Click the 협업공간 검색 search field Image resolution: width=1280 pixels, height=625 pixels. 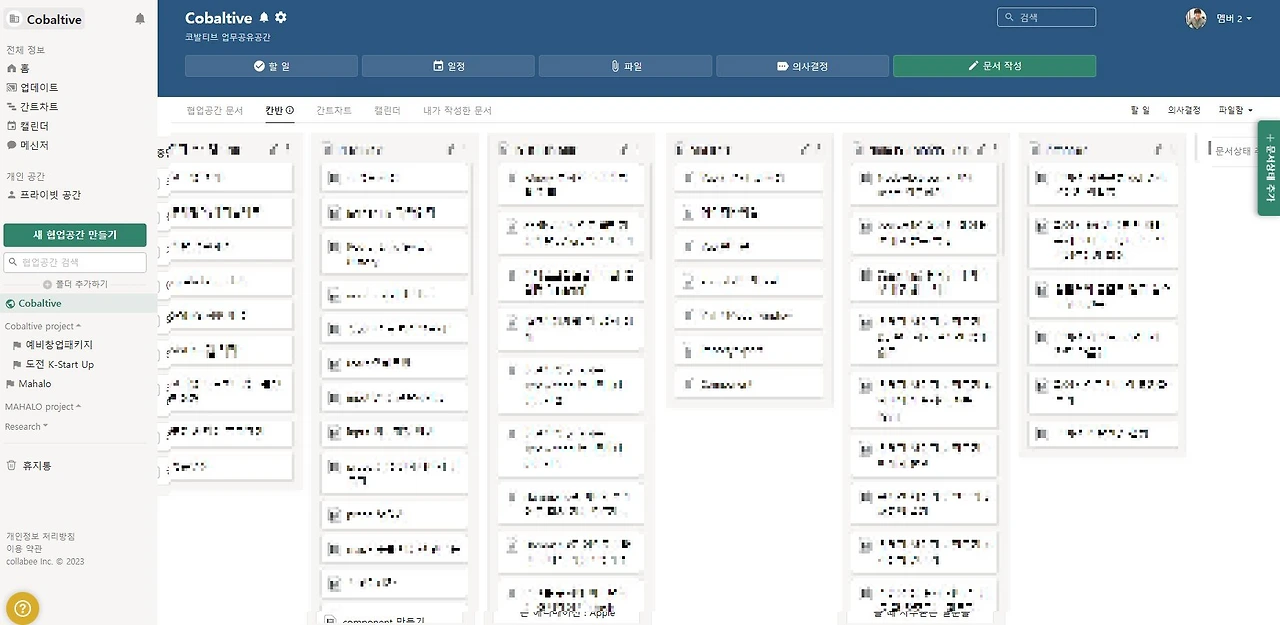(x=75, y=264)
